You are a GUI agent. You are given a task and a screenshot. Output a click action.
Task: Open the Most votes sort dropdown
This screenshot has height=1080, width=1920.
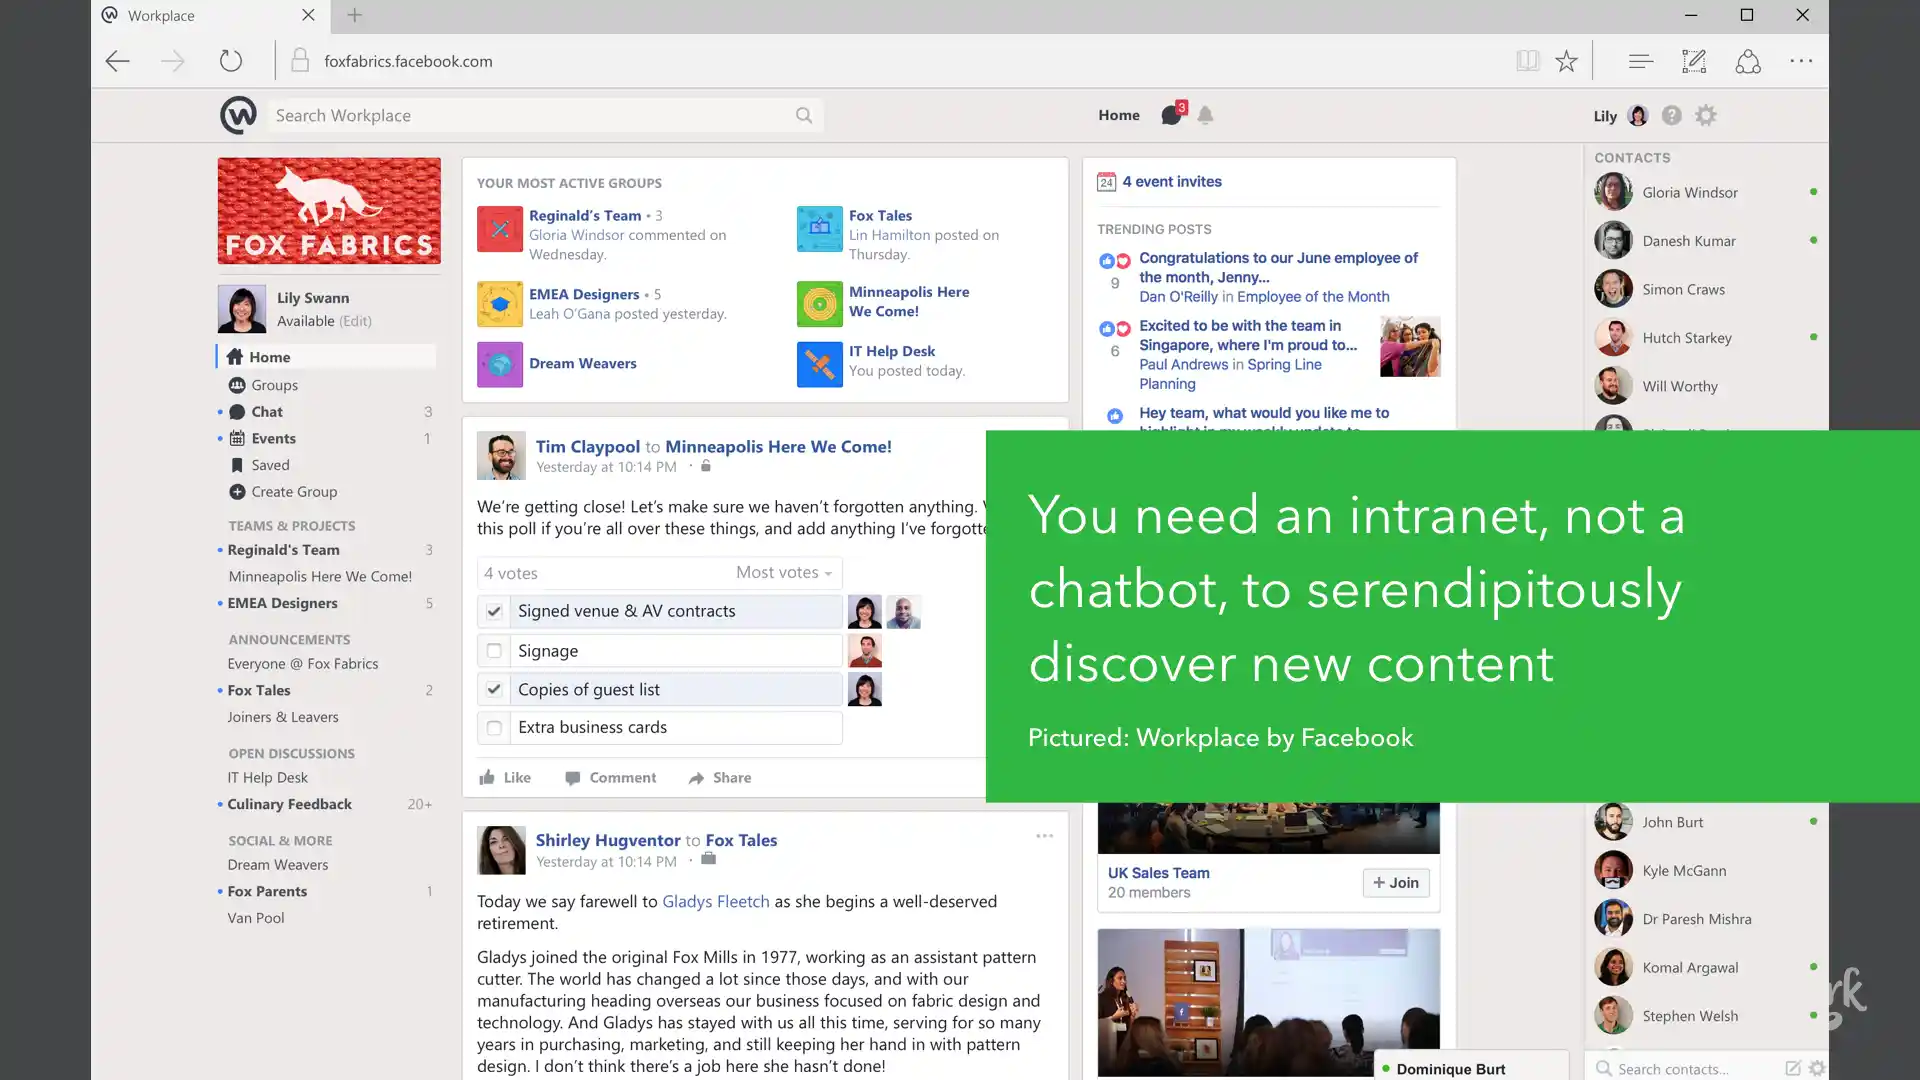click(x=784, y=573)
